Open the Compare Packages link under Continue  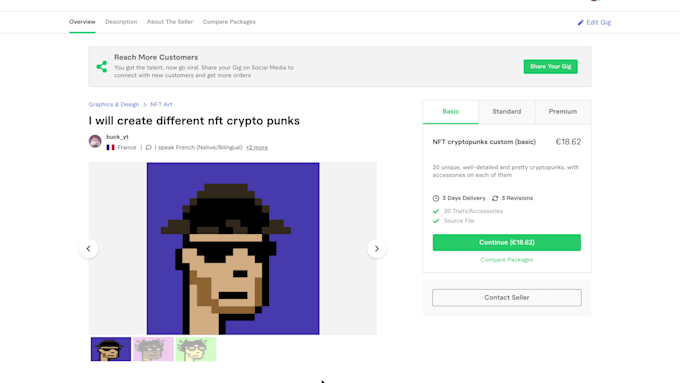[507, 260]
